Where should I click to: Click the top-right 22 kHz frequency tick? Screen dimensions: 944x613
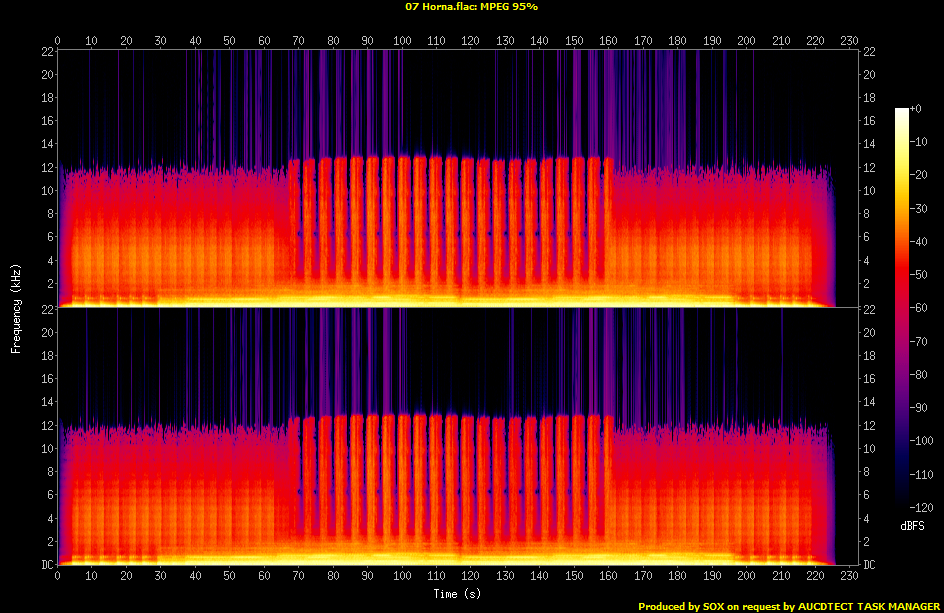point(870,51)
